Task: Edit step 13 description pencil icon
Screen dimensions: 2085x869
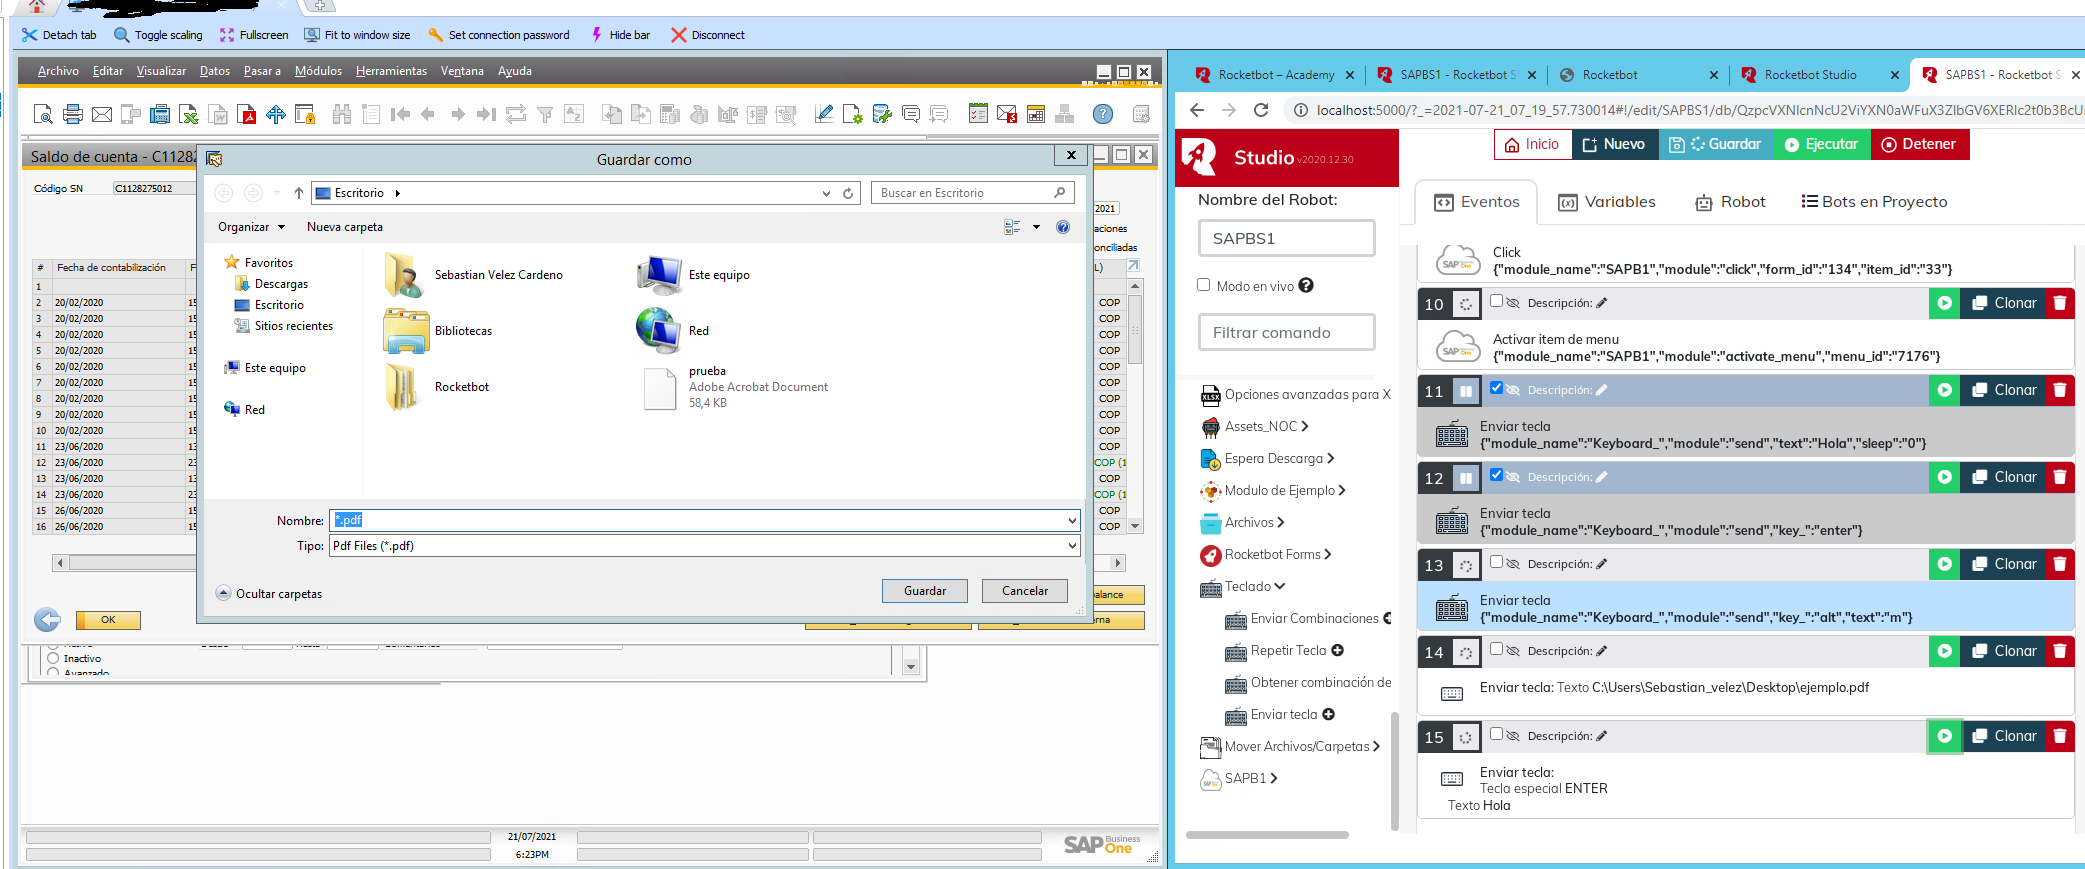Action: pyautogui.click(x=1601, y=565)
